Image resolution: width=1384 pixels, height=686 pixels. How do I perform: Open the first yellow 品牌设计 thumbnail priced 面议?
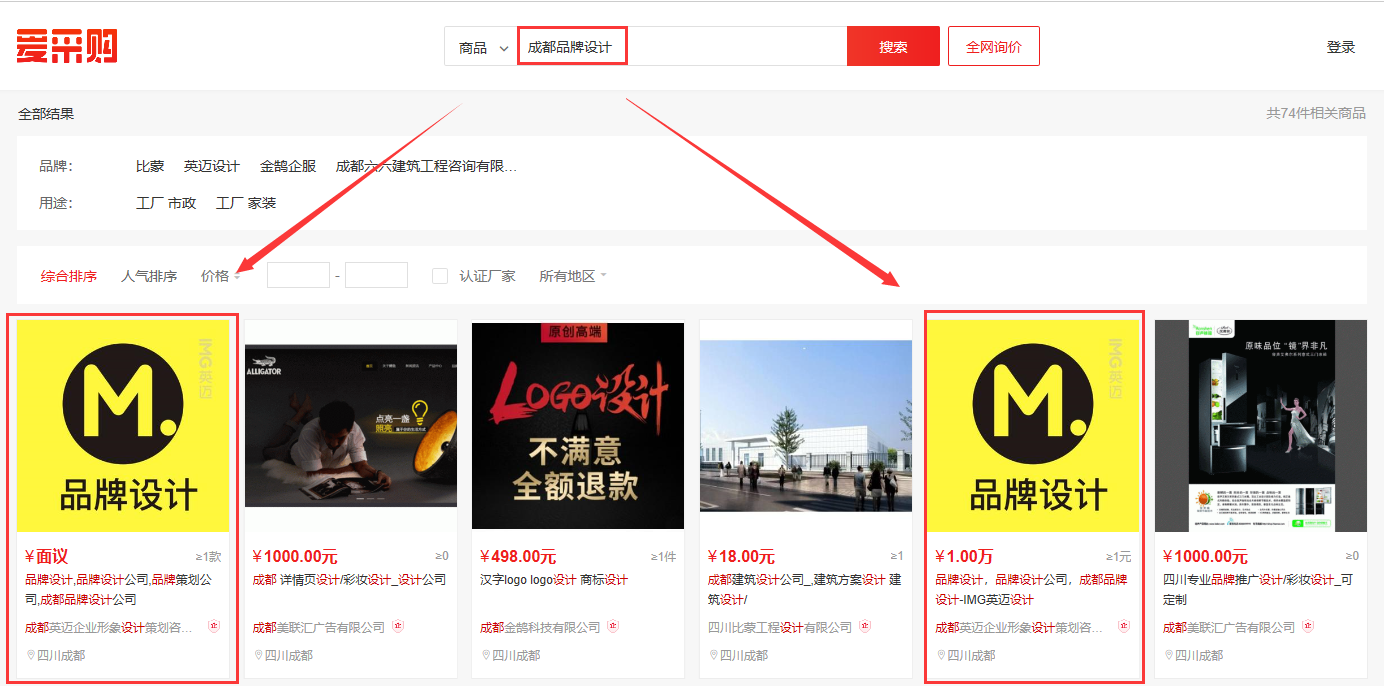[x=123, y=425]
